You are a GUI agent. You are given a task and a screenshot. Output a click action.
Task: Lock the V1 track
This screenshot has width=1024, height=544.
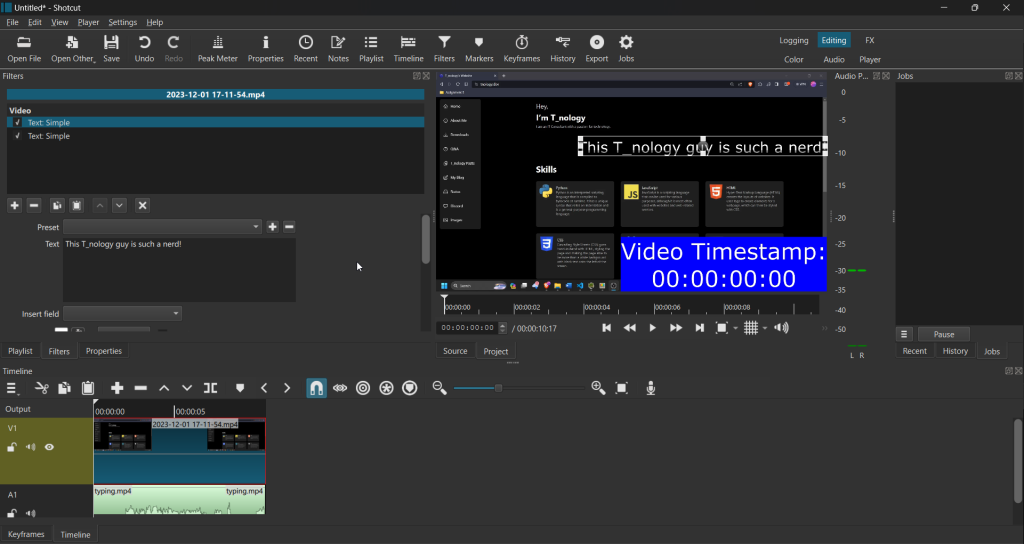click(x=12, y=447)
